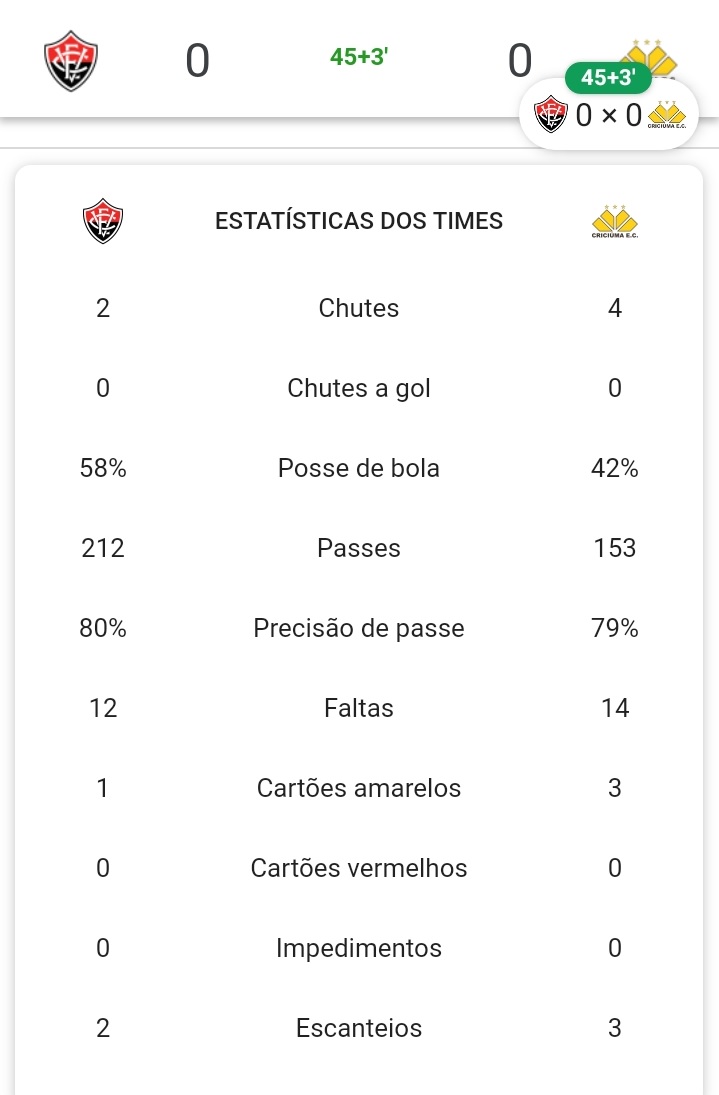Tap Vitória crest inside floating score bubble
This screenshot has height=1095, width=719.
click(551, 114)
